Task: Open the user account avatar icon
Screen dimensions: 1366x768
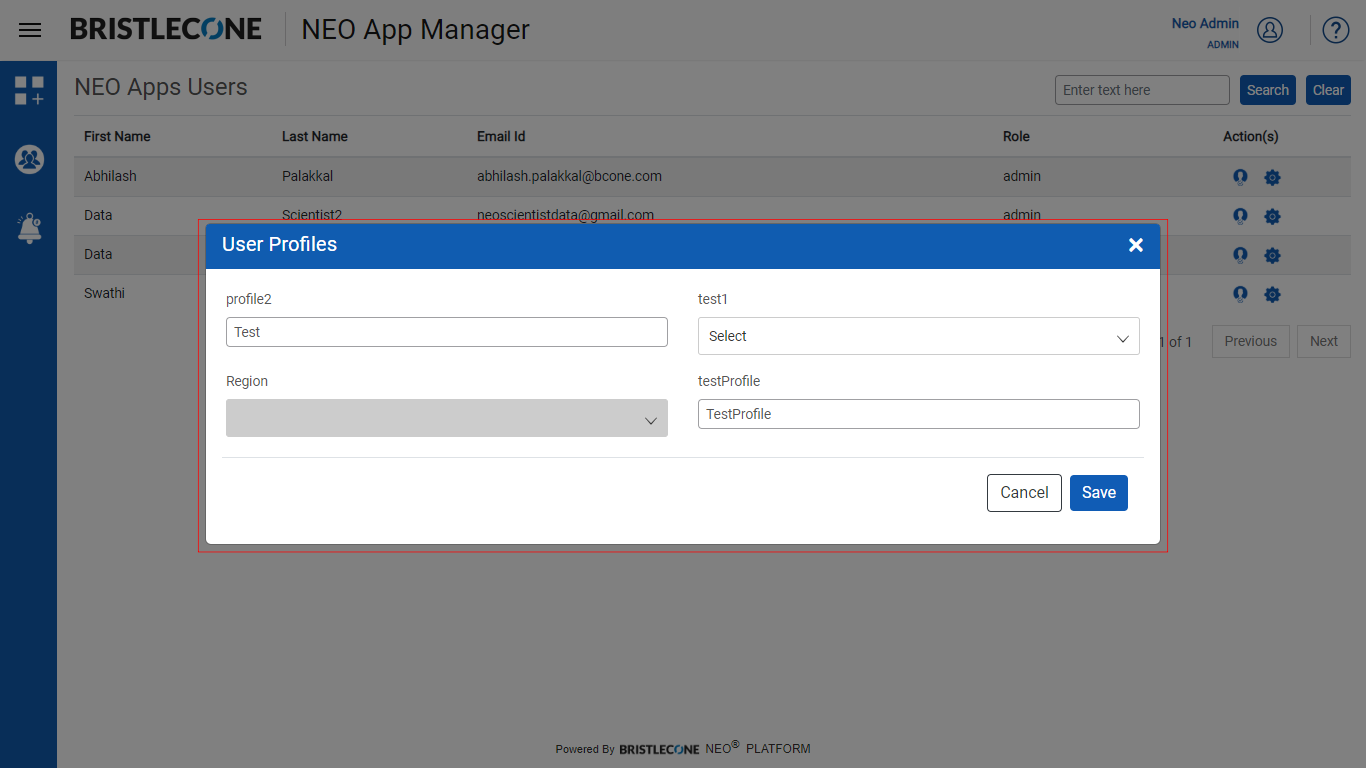Action: click(1270, 30)
